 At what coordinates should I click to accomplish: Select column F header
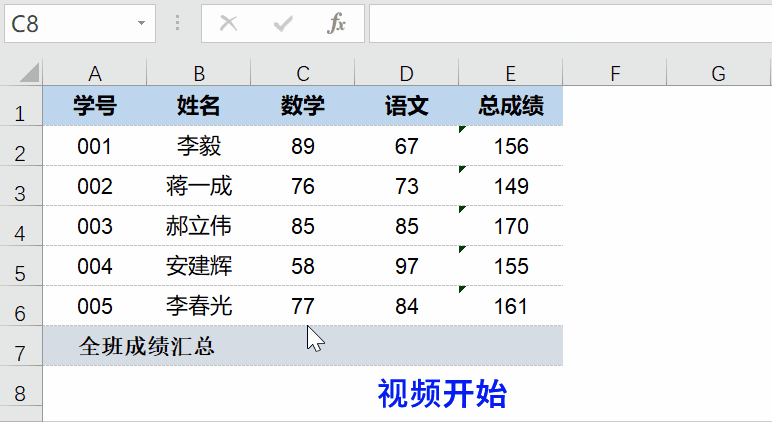point(614,74)
